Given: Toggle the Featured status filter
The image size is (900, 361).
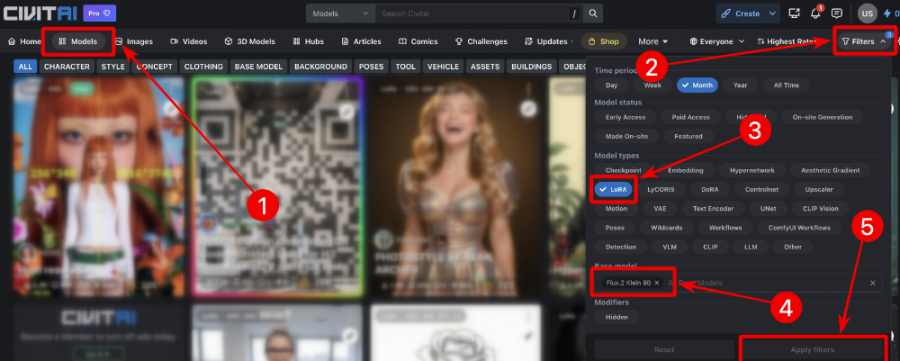Looking at the screenshot, I should click(x=688, y=136).
